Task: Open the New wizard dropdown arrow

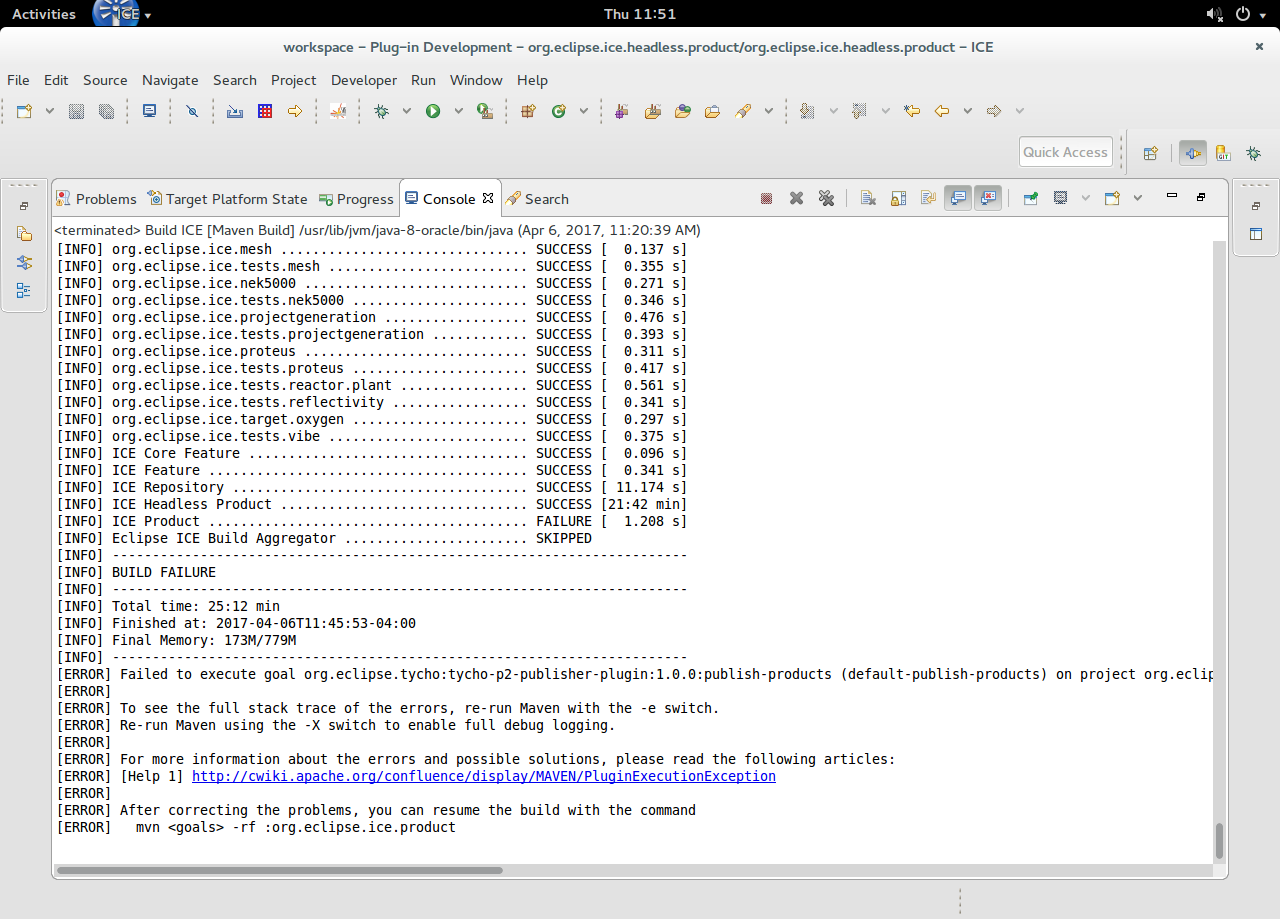Action: coord(49,111)
